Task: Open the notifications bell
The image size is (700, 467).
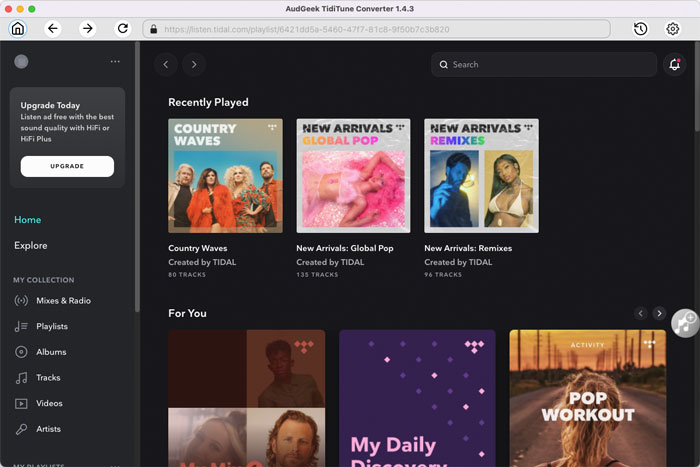Action: (675, 64)
